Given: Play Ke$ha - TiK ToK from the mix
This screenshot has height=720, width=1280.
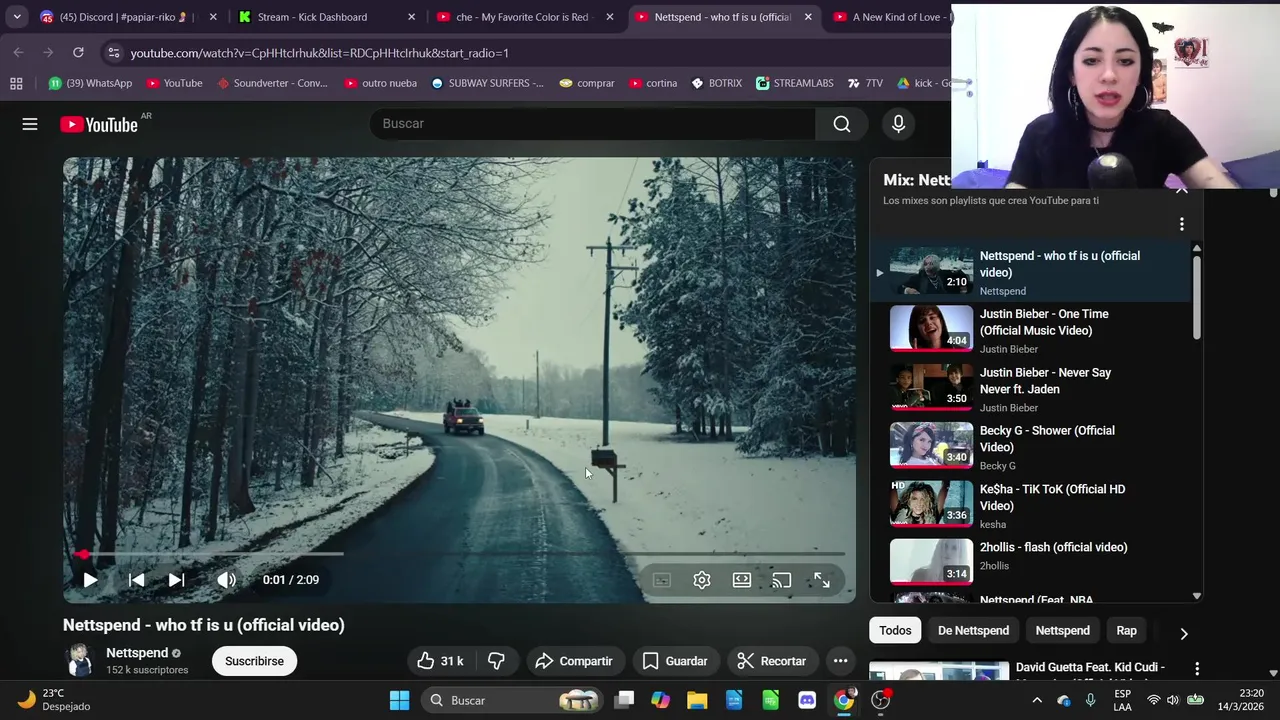Looking at the screenshot, I should click(1030, 505).
